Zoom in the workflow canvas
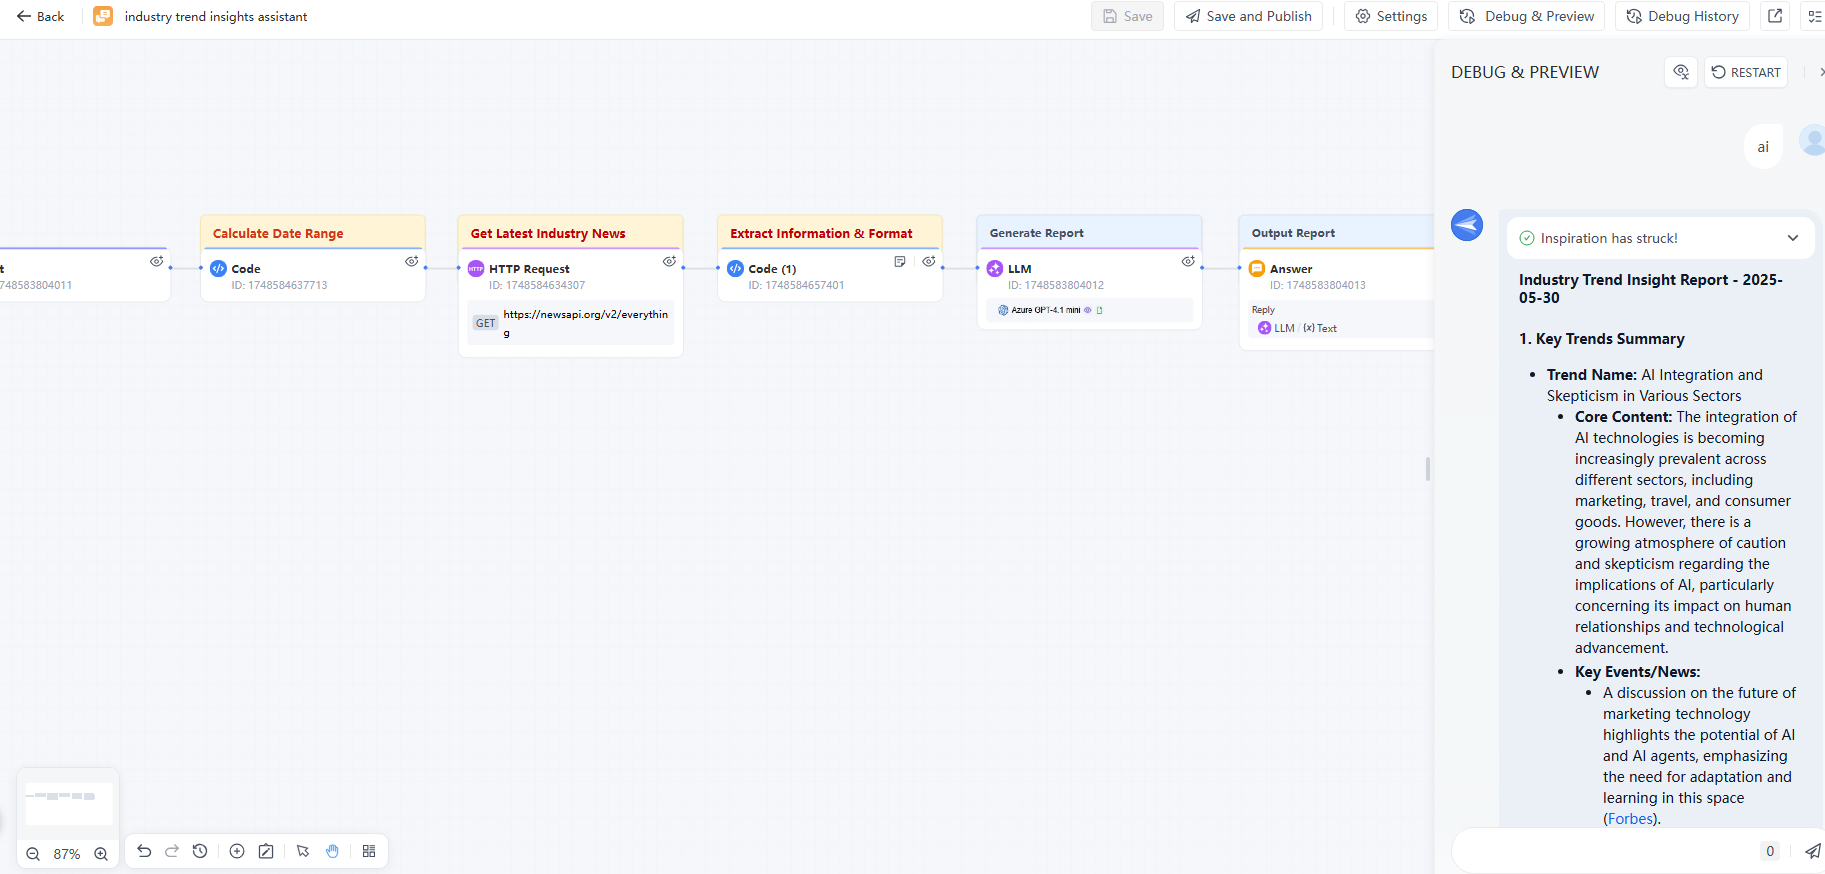The height and width of the screenshot is (874, 1825). [x=101, y=854]
